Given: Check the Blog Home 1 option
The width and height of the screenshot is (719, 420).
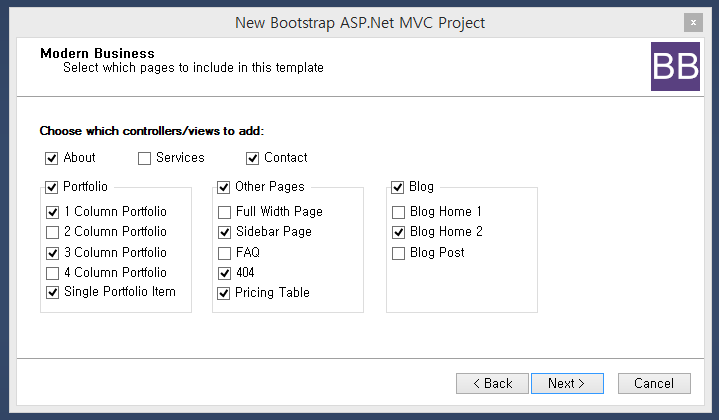Looking at the screenshot, I should (x=399, y=212).
